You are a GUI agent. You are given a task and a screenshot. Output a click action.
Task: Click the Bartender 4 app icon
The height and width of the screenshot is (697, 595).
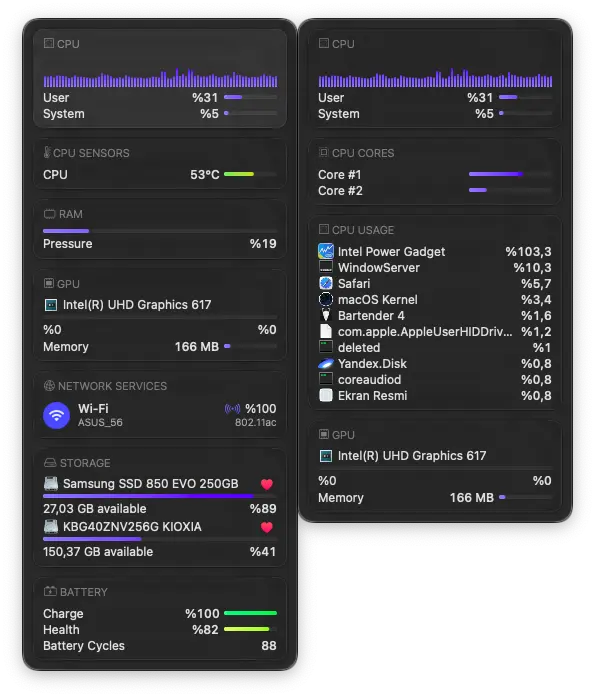click(x=326, y=315)
